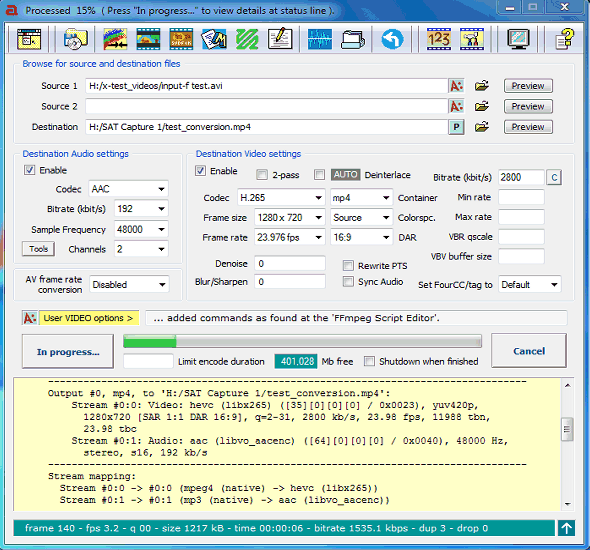The height and width of the screenshot is (550, 590).
Task: Toggle the 2-pass checkbox
Action: [262, 175]
